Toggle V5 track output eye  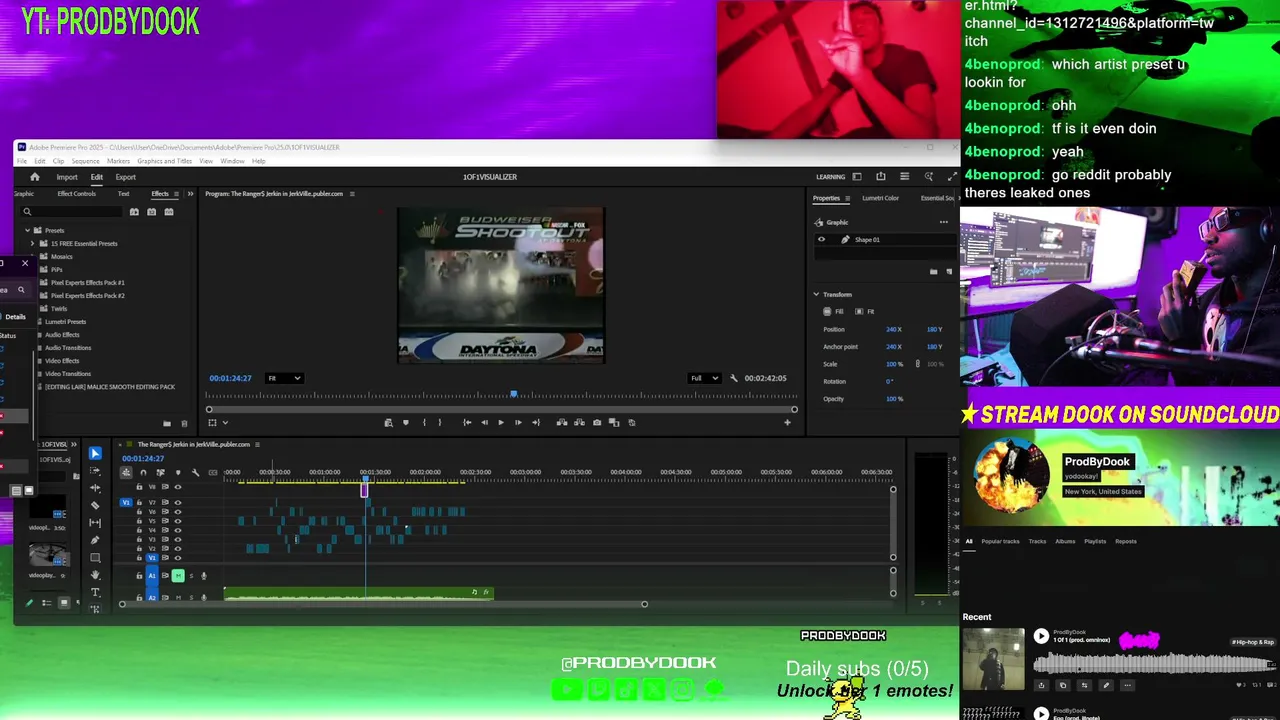(177, 521)
